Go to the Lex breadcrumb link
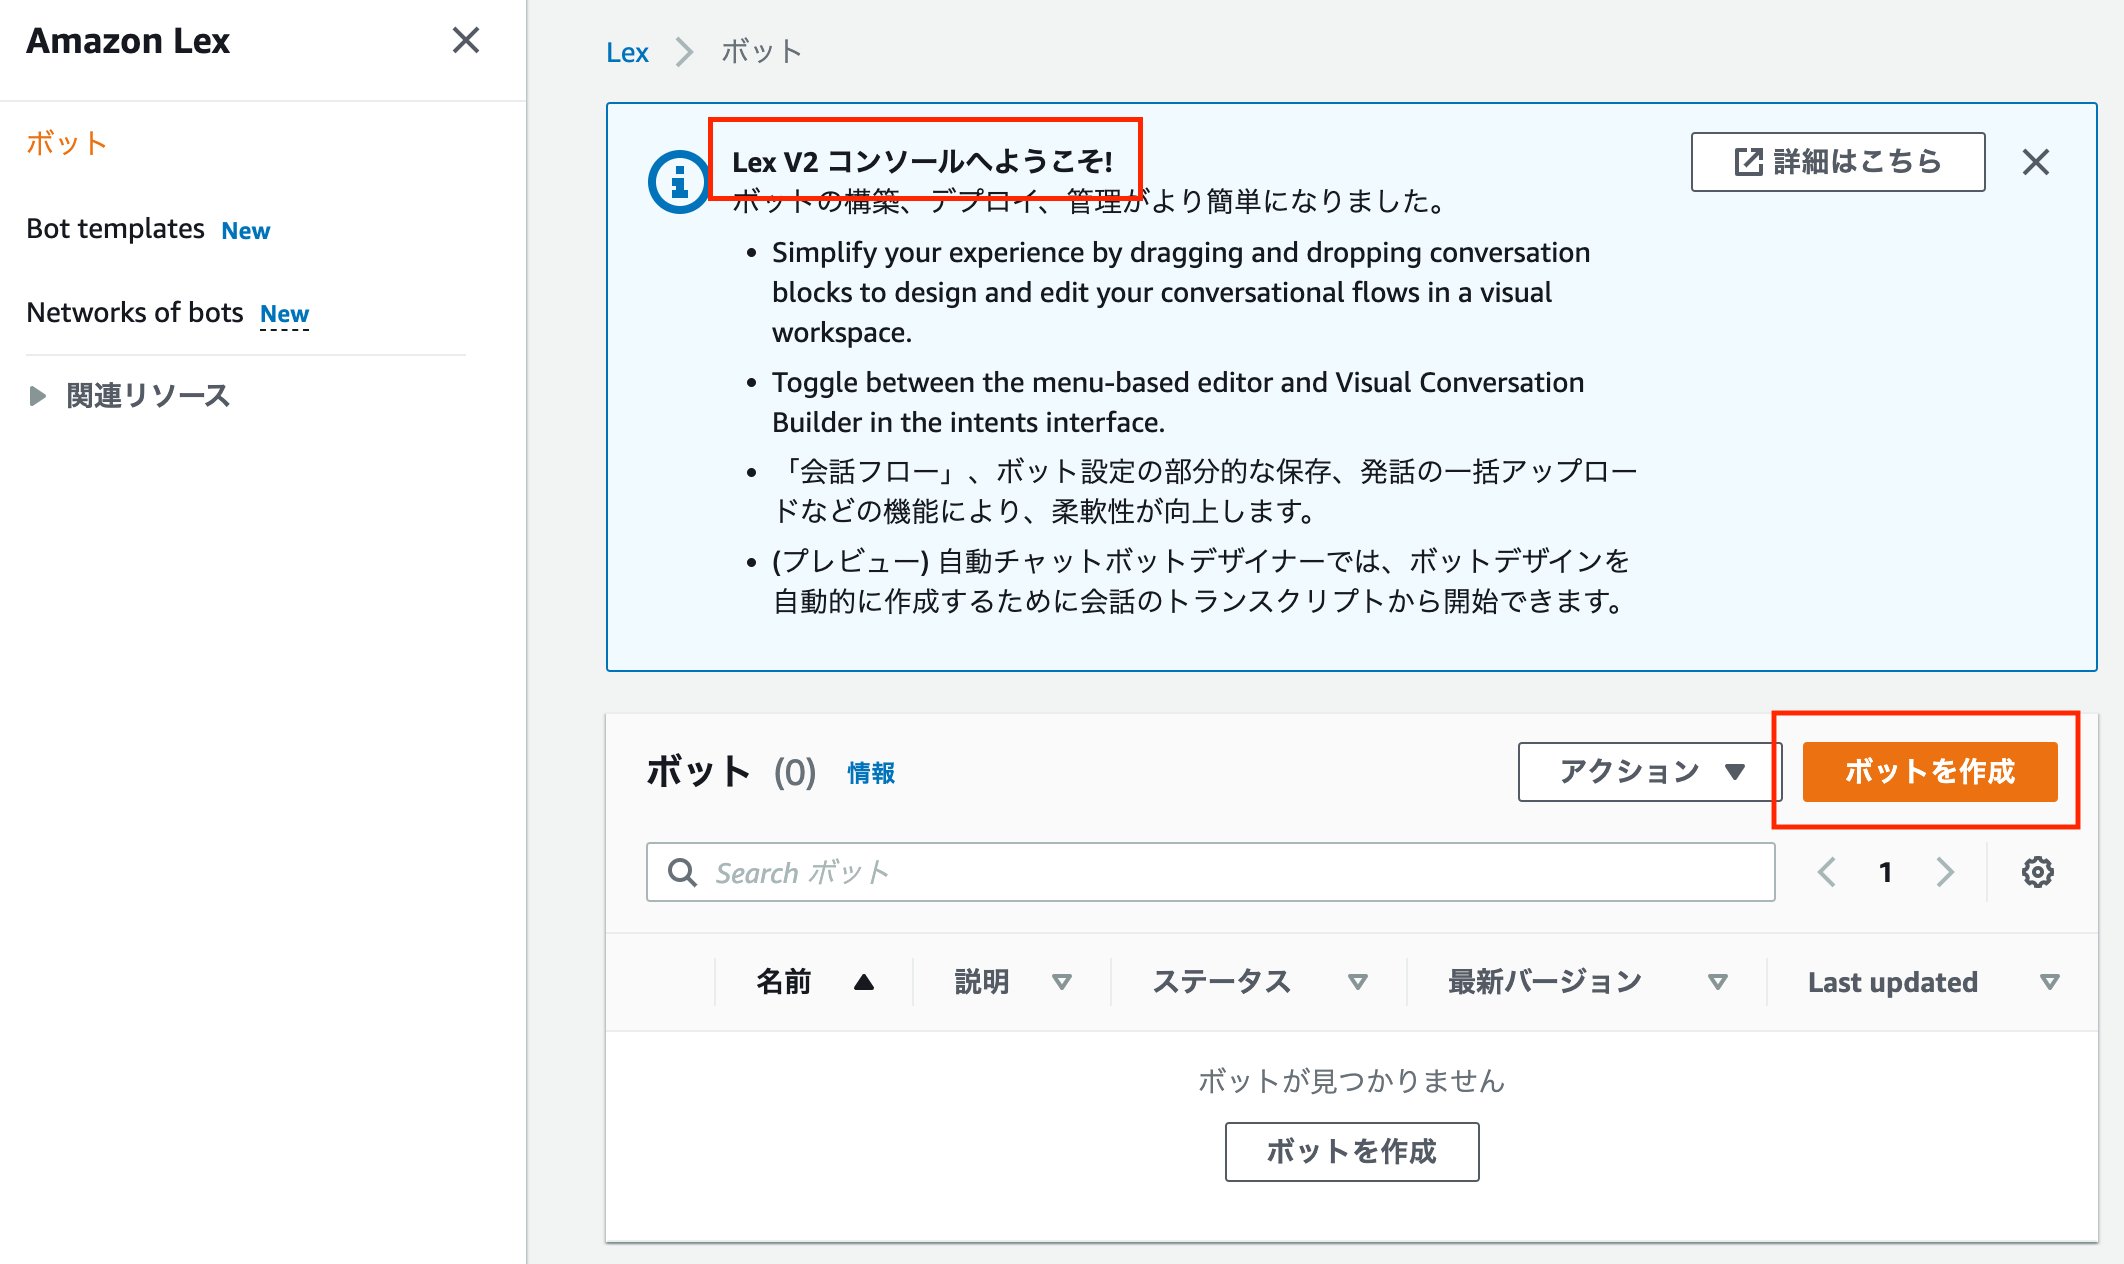This screenshot has height=1264, width=2124. point(627,52)
